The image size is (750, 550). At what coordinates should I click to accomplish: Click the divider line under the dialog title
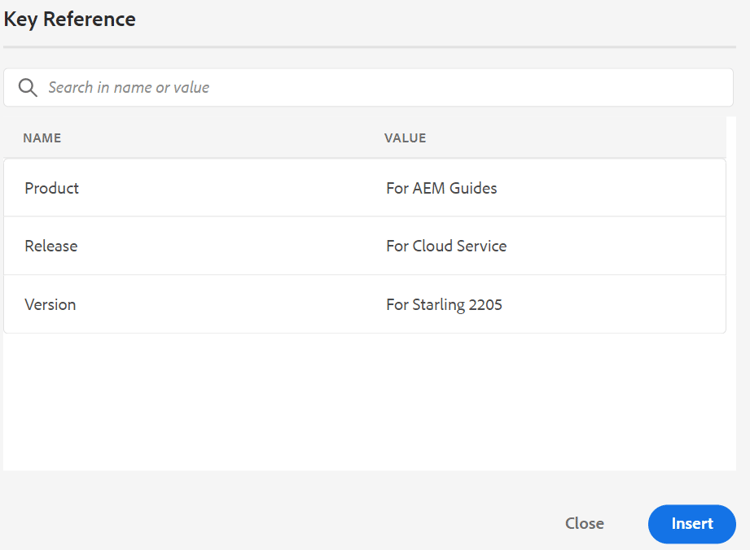370,47
